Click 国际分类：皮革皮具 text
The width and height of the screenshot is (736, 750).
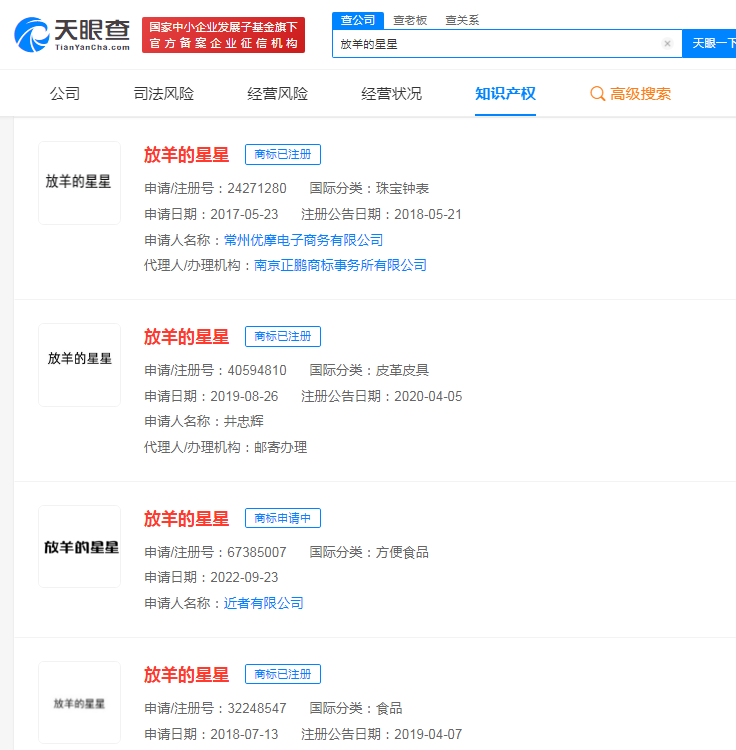(369, 371)
